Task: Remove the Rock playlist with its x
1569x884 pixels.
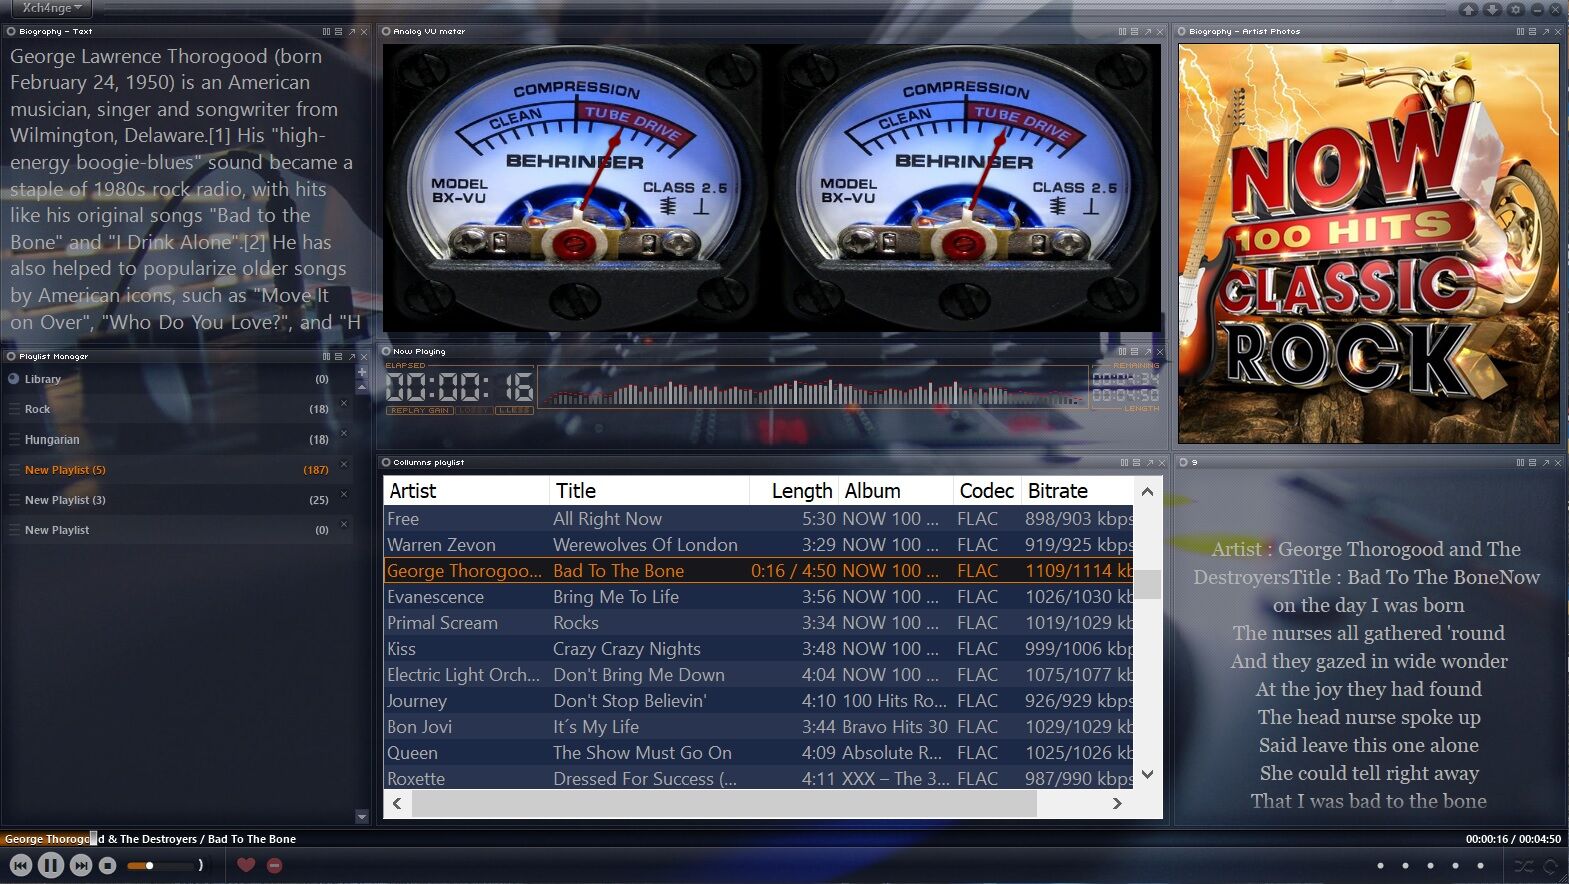Action: click(344, 404)
